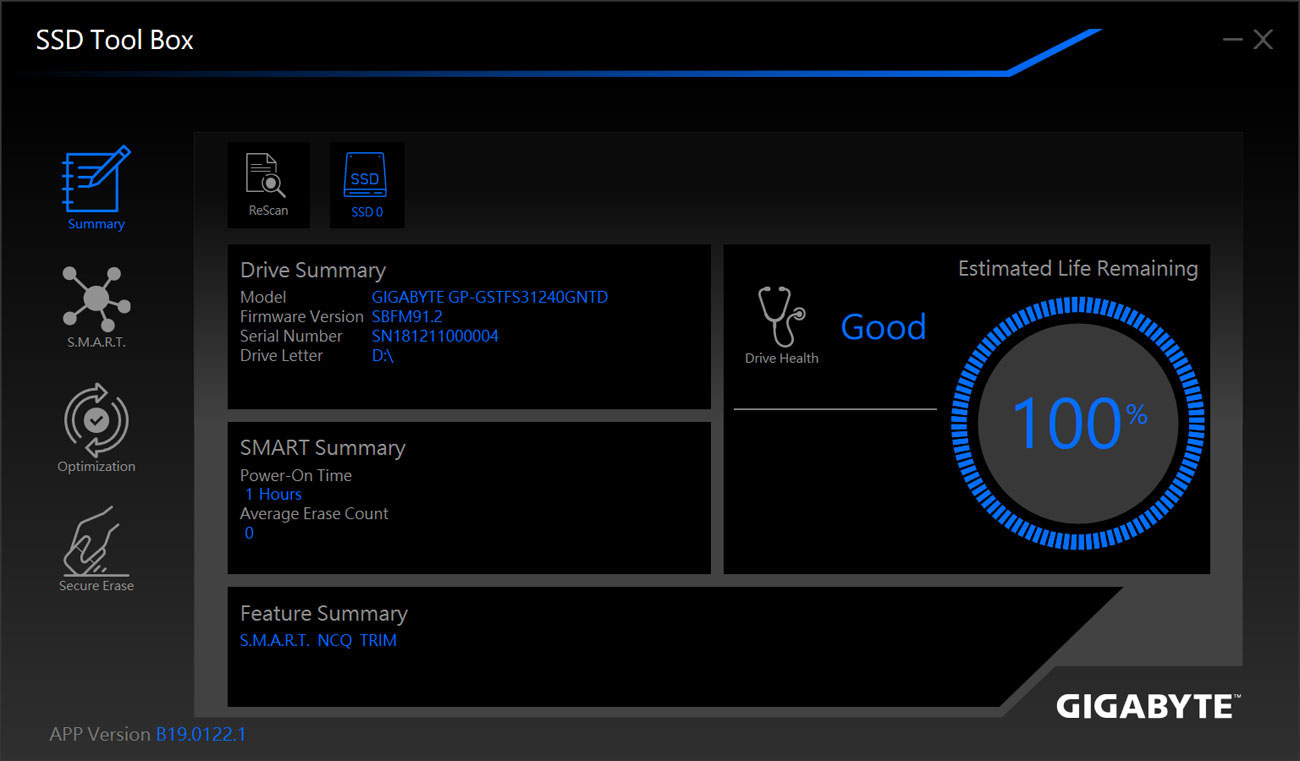Open drive letter D:\
The width and height of the screenshot is (1300, 761).
381,355
